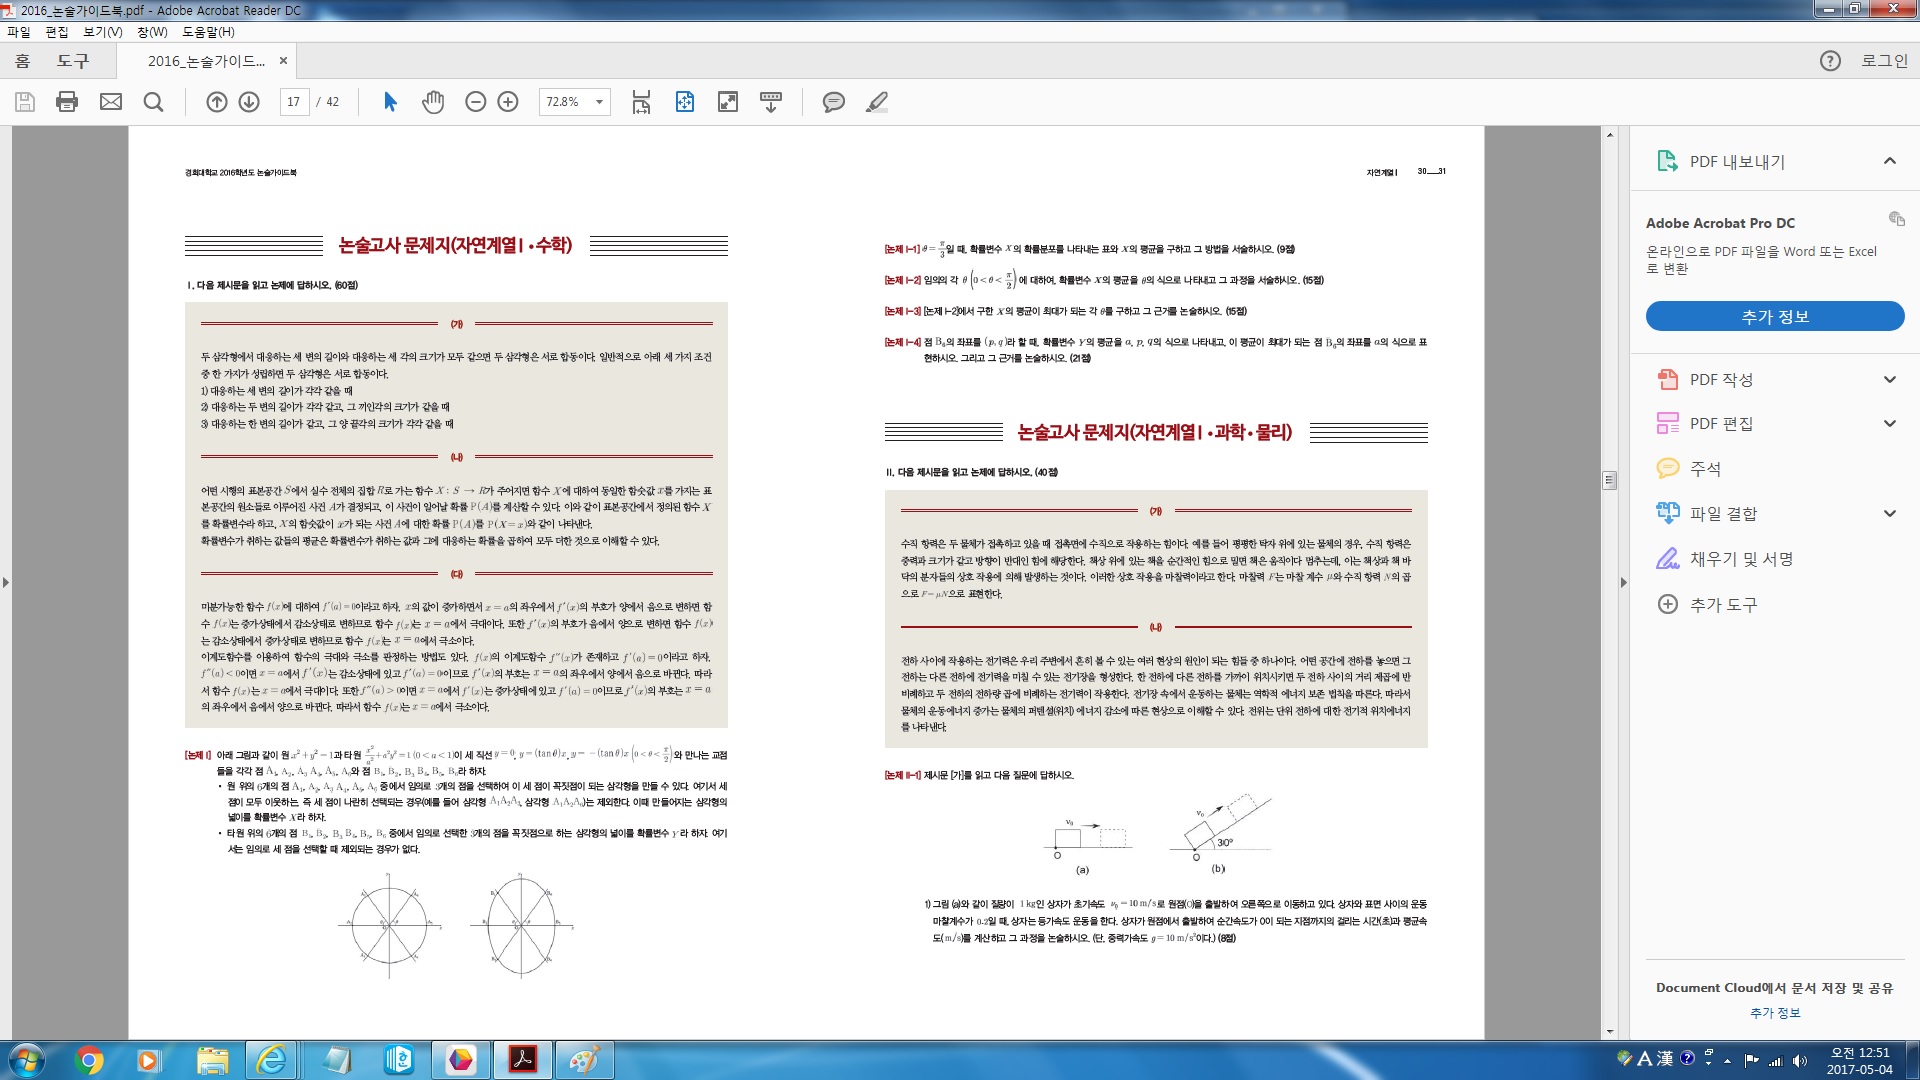Open the Find text magnifier

(153, 102)
